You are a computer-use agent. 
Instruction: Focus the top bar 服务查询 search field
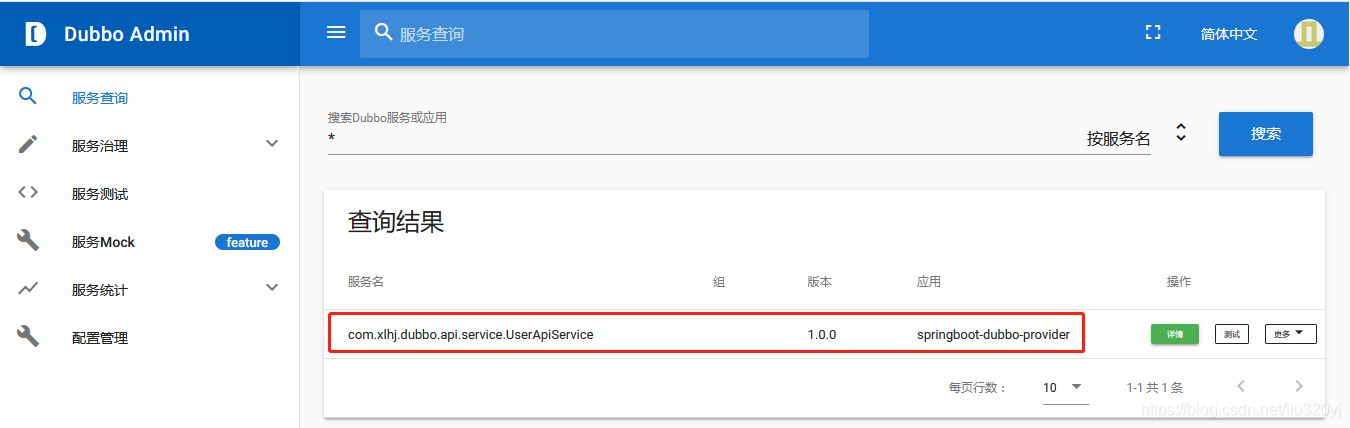(x=614, y=33)
